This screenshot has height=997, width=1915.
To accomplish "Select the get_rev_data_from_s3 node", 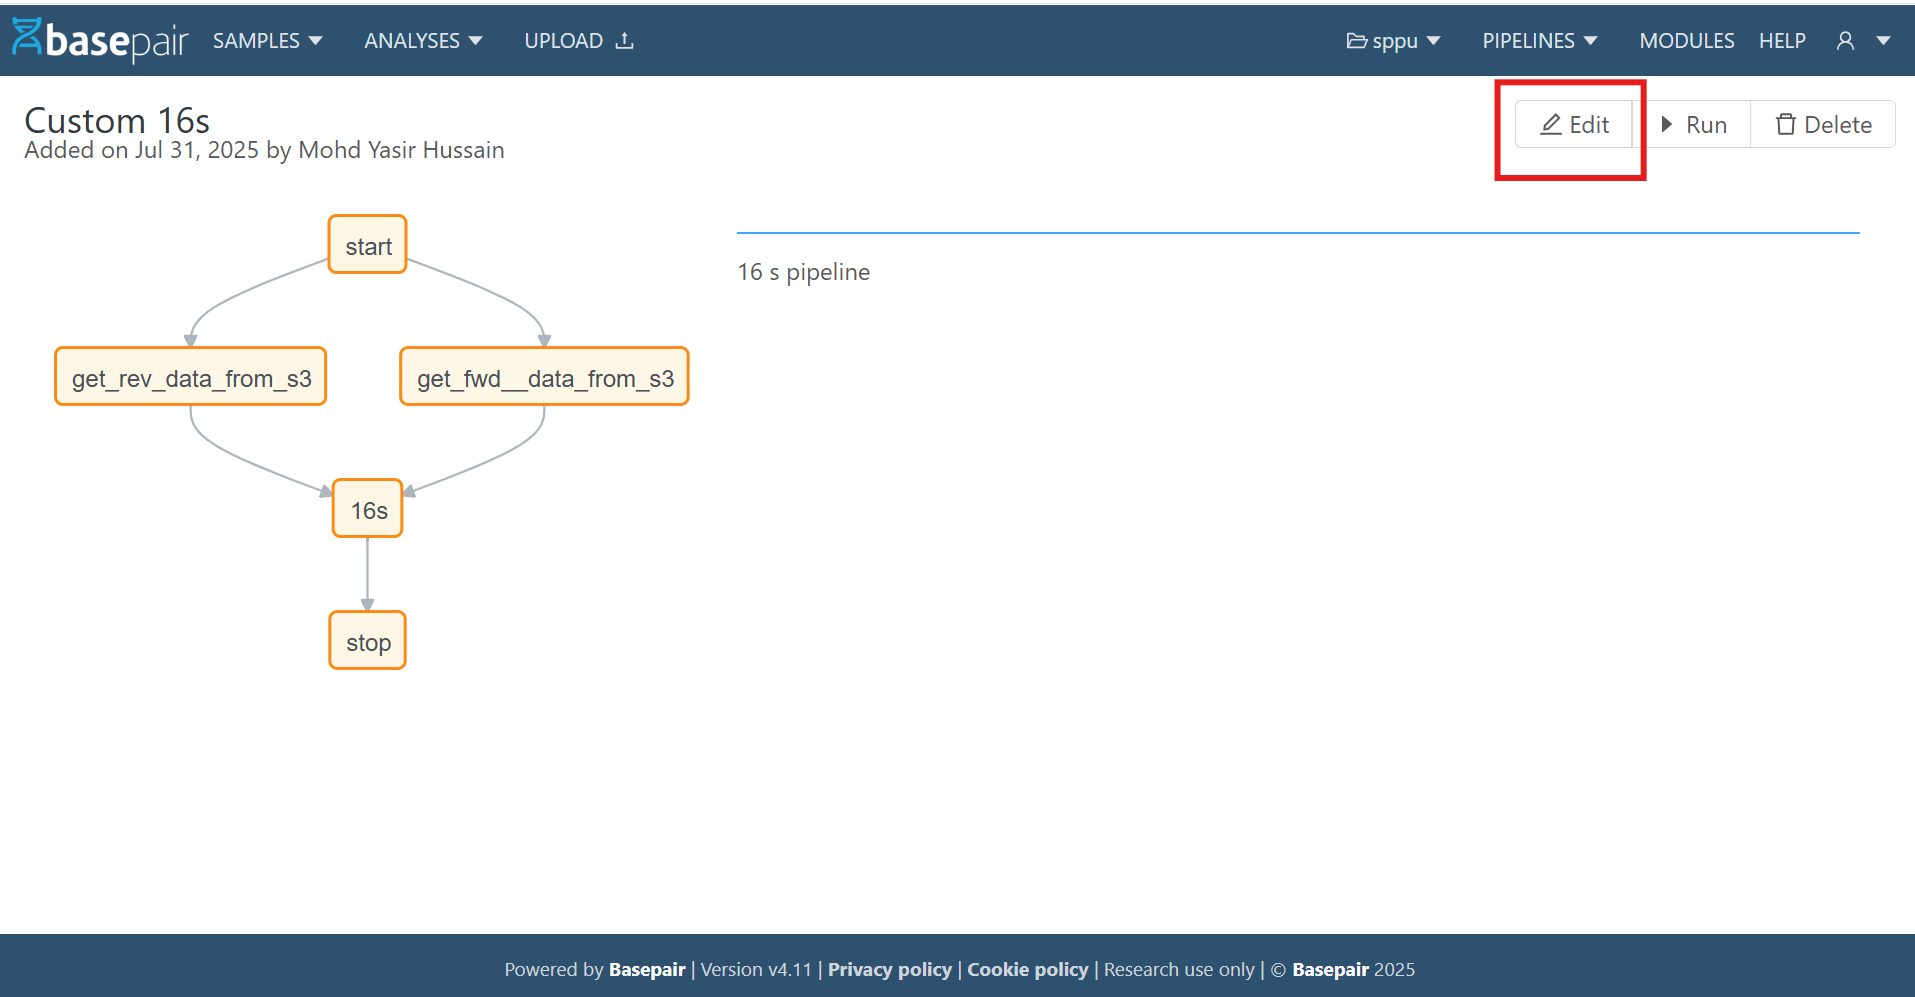I will click(190, 377).
